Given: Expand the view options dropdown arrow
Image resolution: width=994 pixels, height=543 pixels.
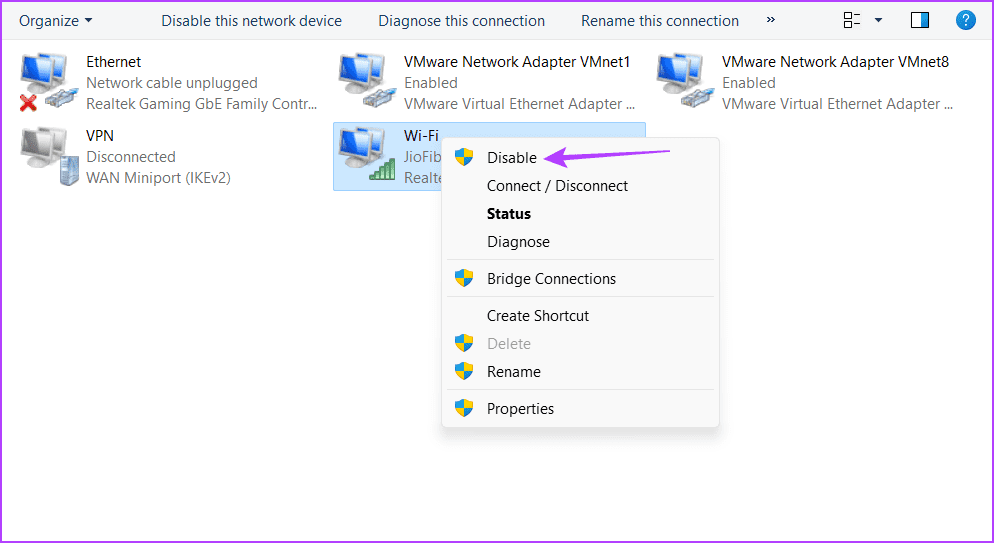Looking at the screenshot, I should point(878,20).
